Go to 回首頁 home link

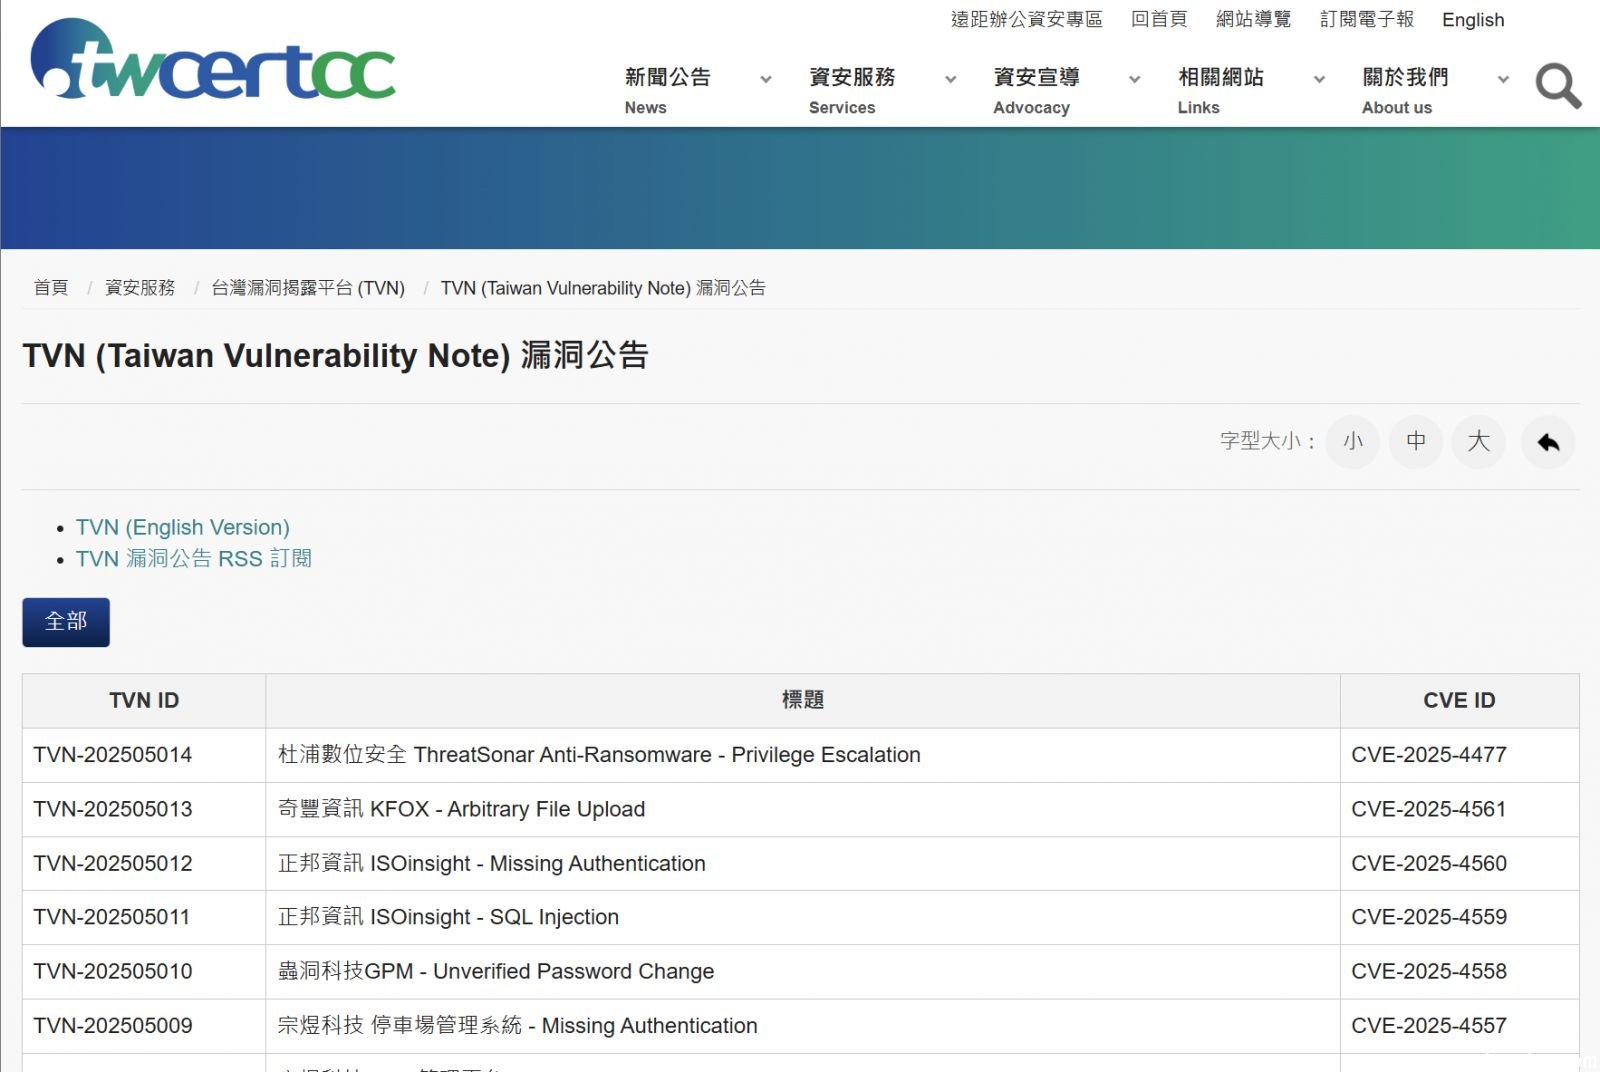click(x=1159, y=19)
